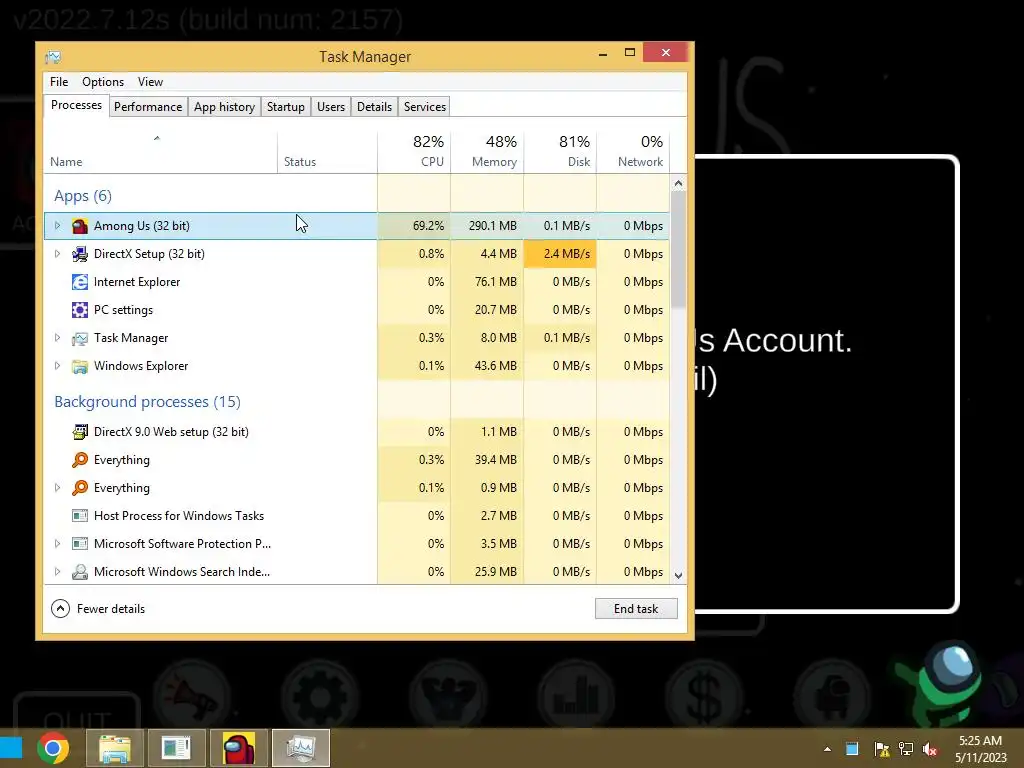This screenshot has height=768, width=1024.
Task: Open Chrome from the taskbar
Action: pyautogui.click(x=54, y=748)
